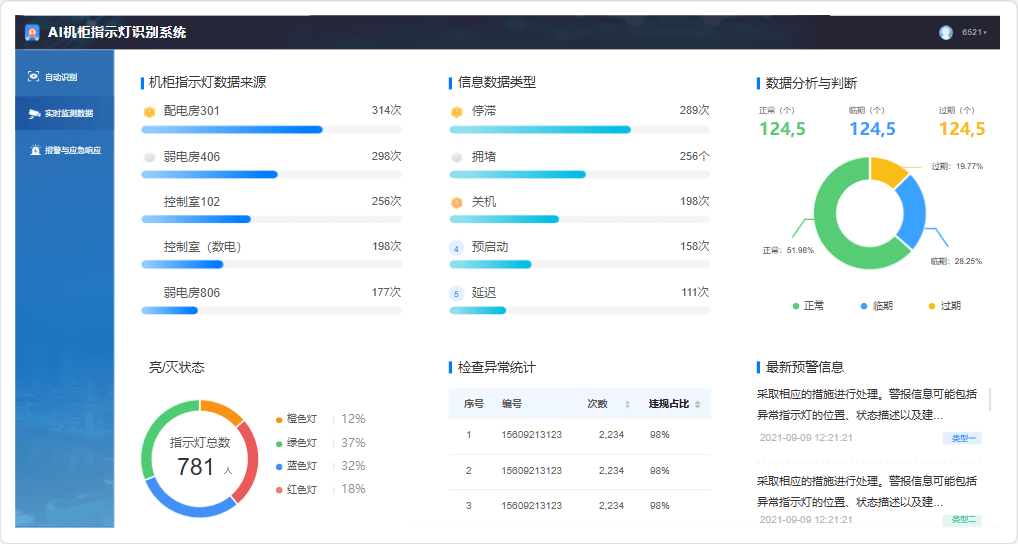Sort the table by 次数 column
Screen dimensions: 1018x544
[627, 404]
